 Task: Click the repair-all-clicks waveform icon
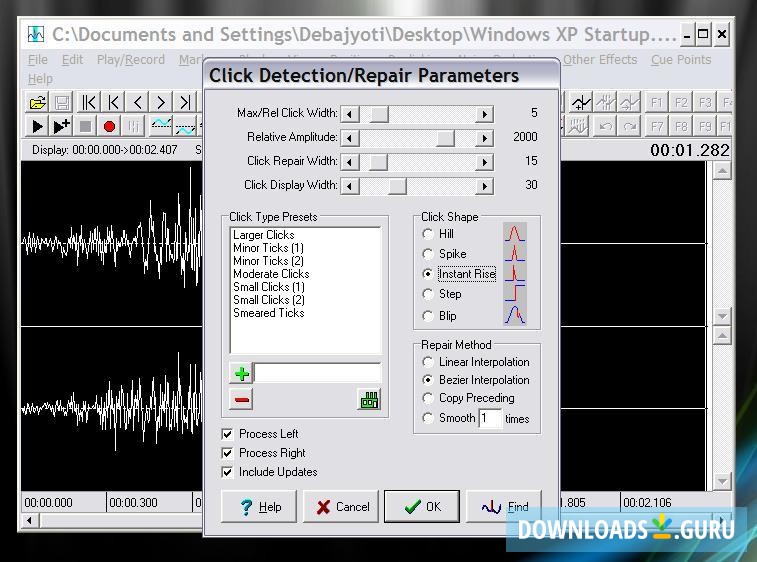[x=577, y=126]
